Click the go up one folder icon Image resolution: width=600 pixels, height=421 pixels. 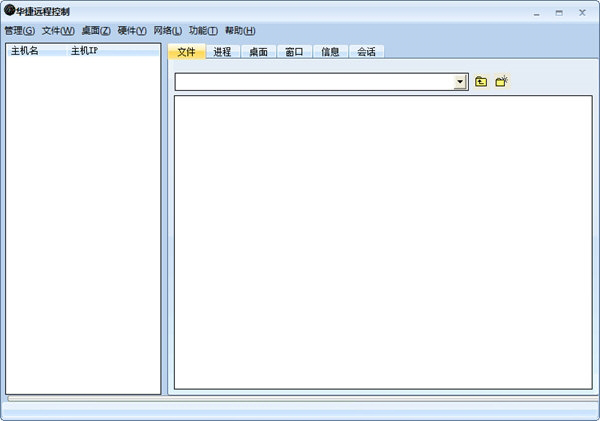[481, 82]
